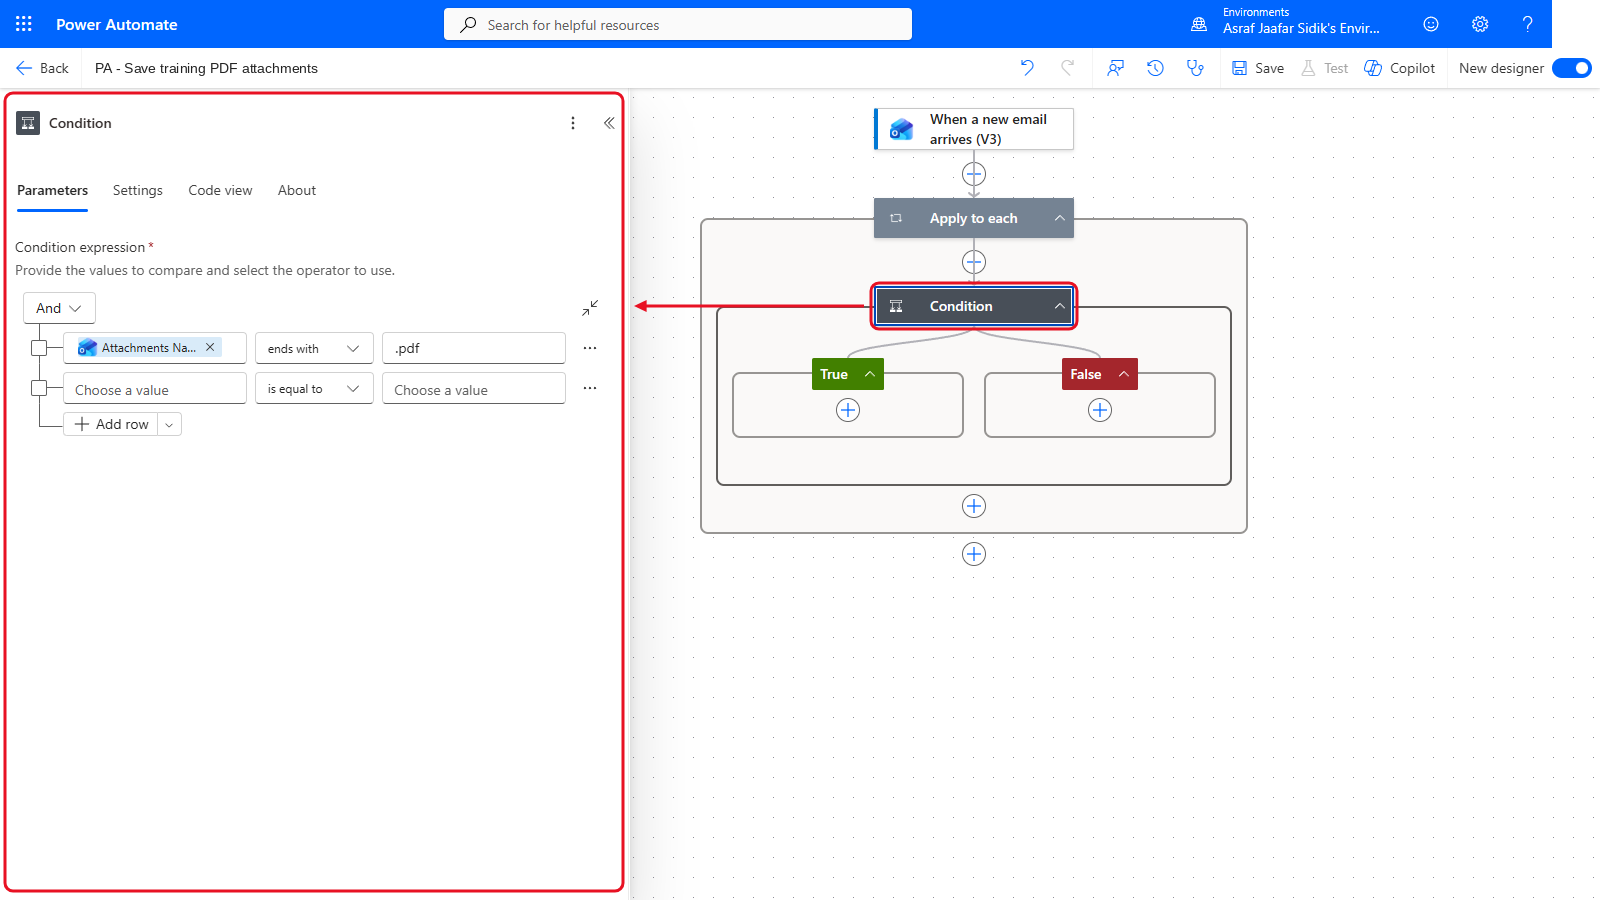The height and width of the screenshot is (900, 1600).
Task: Switch to the About tab
Action: (297, 190)
